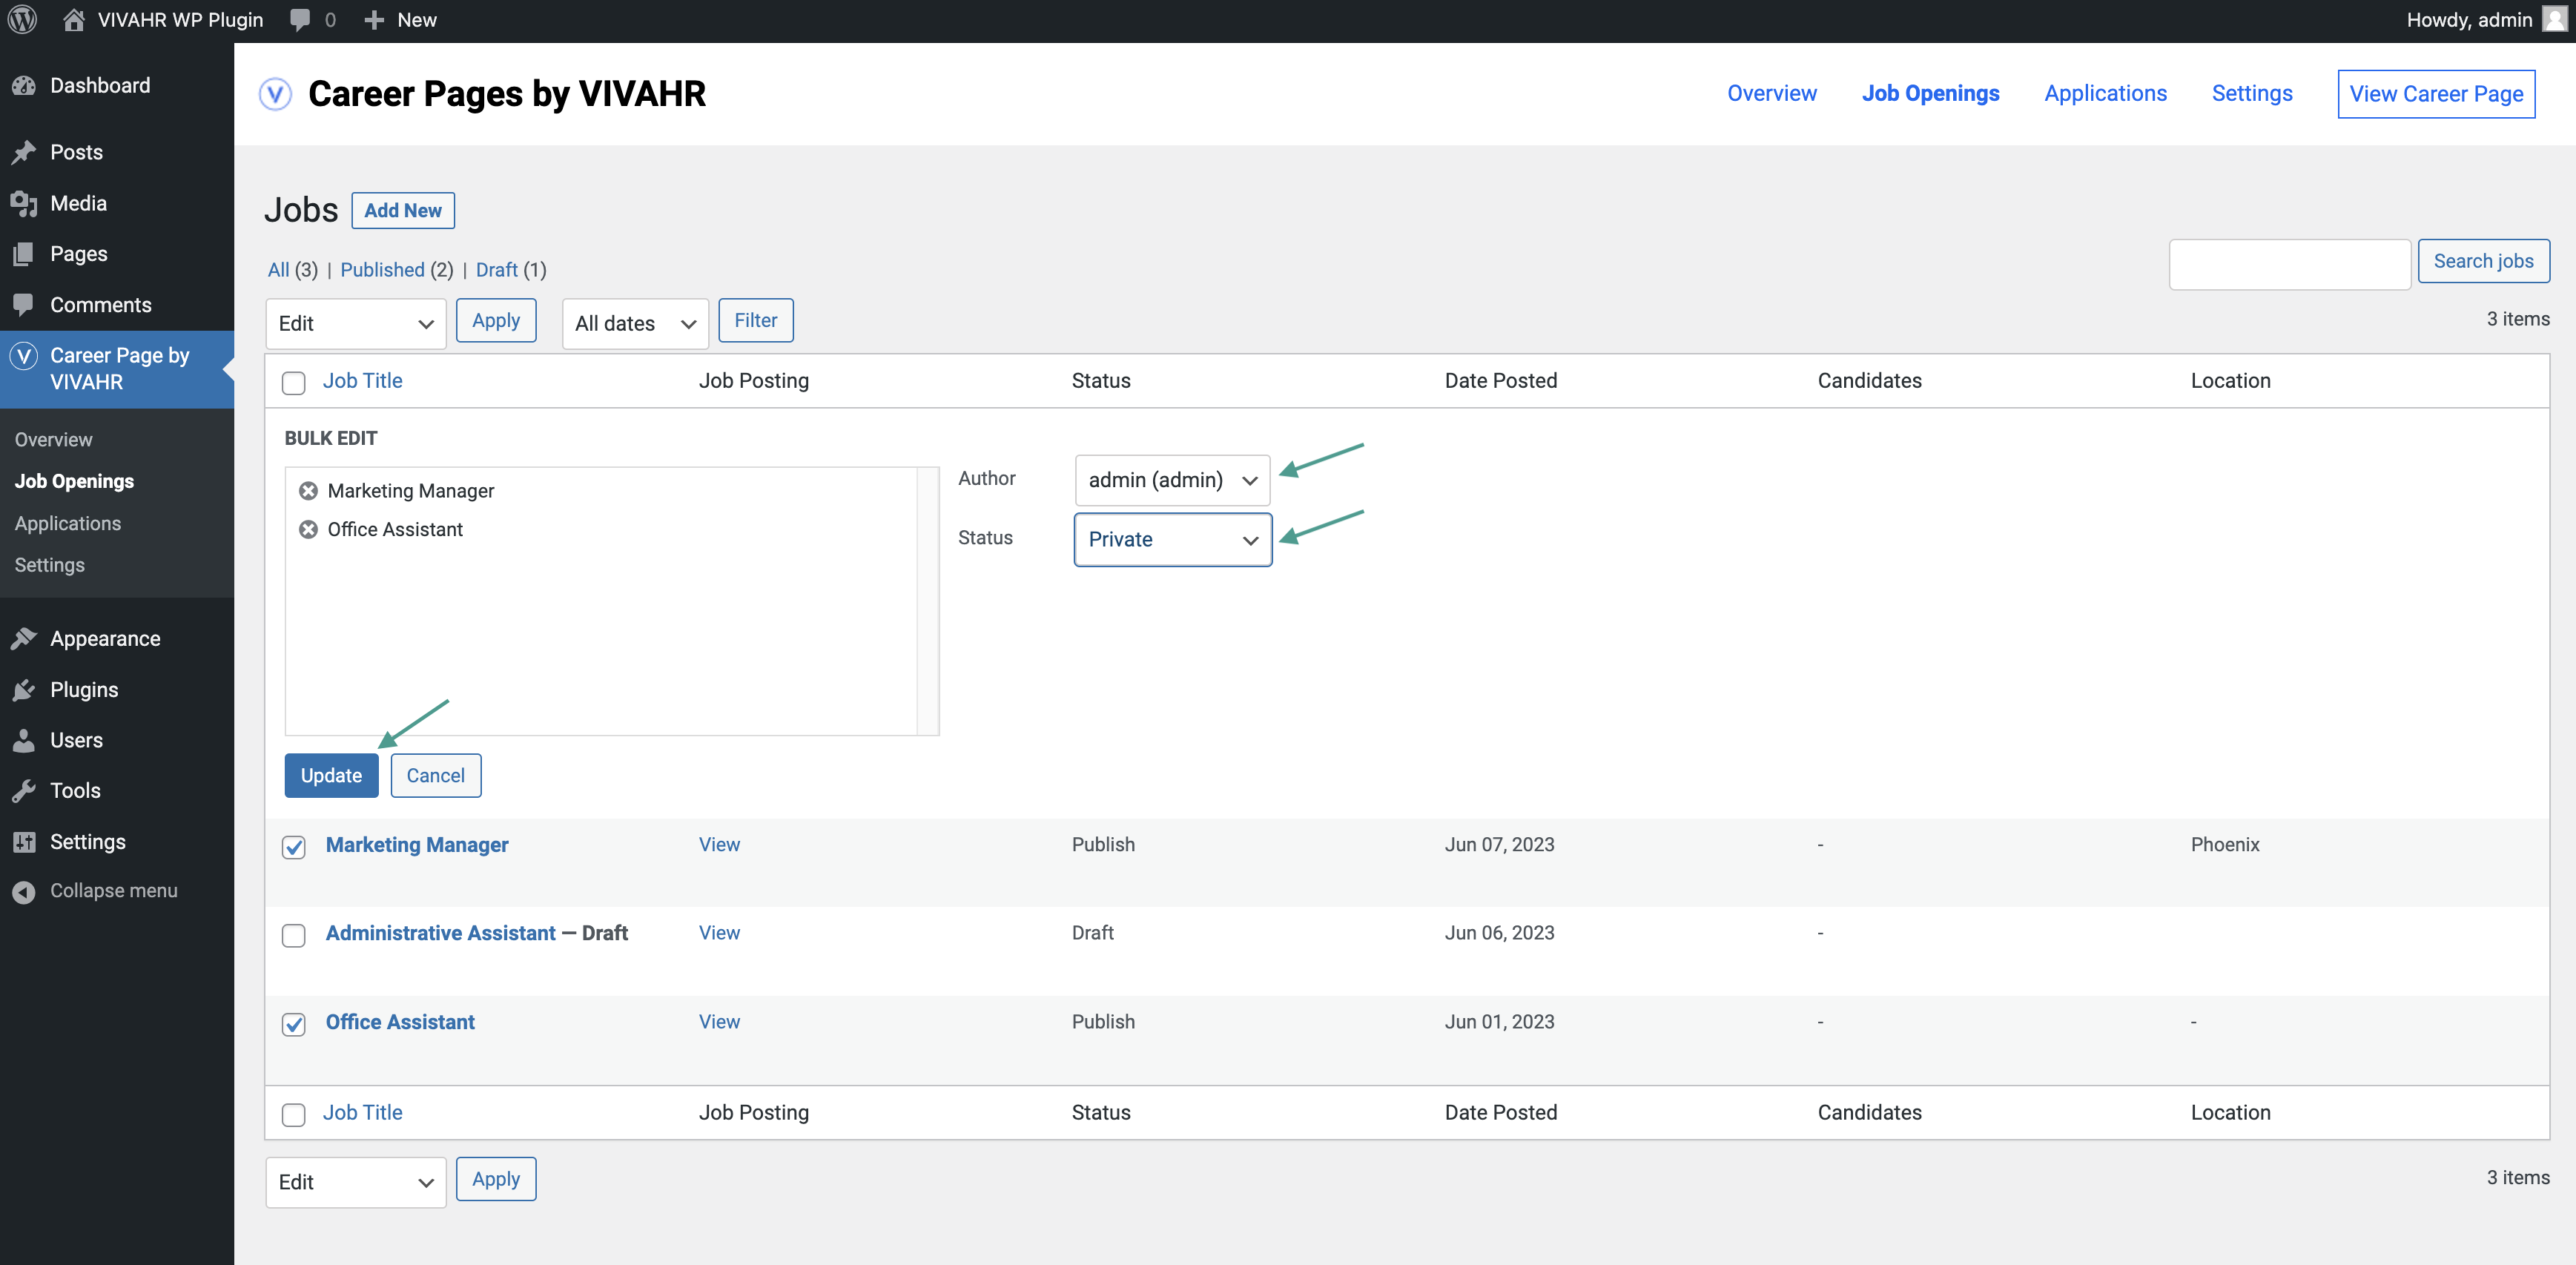The height and width of the screenshot is (1265, 2576).
Task: Go to the Overview top navigation tab
Action: point(1771,93)
